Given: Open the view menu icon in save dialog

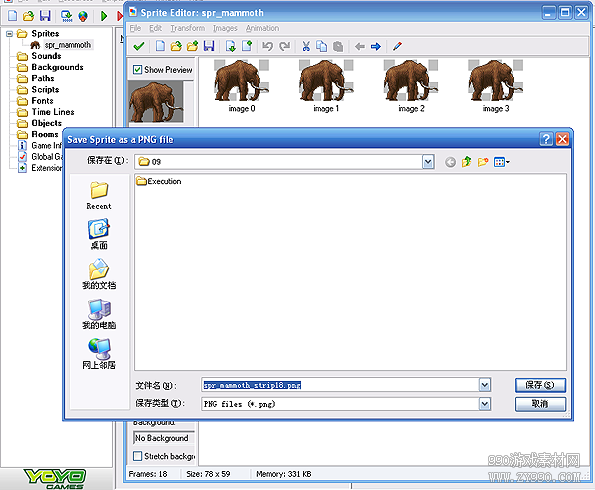Looking at the screenshot, I should [x=502, y=162].
